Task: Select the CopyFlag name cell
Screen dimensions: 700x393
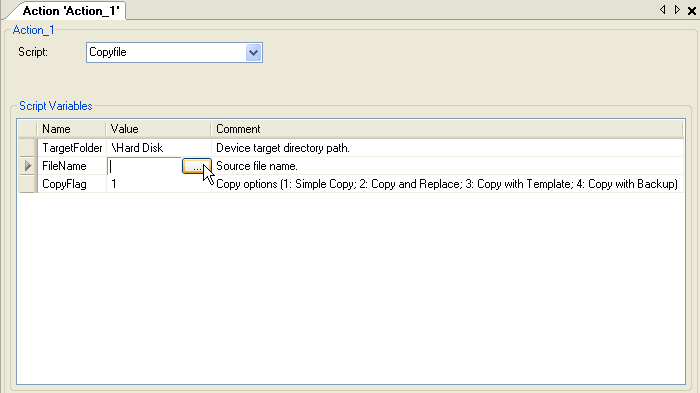Action: point(72,184)
